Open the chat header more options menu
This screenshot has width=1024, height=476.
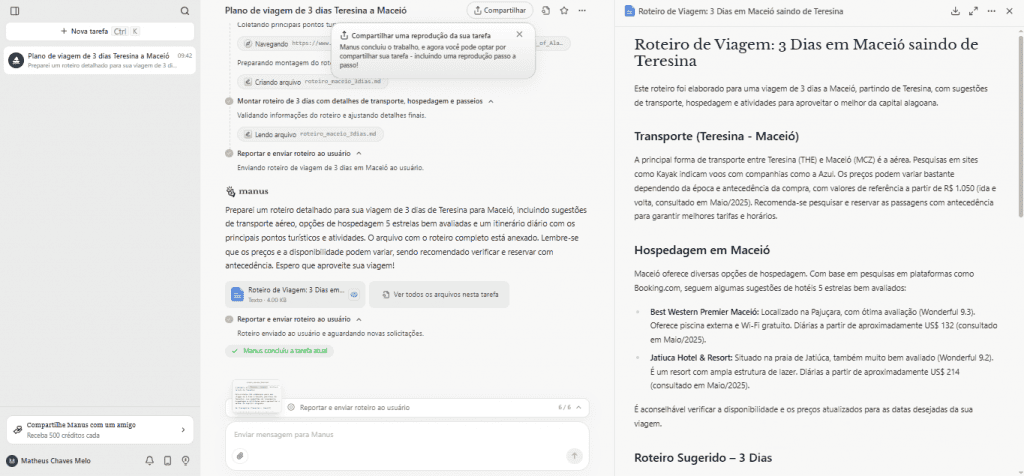coord(582,10)
